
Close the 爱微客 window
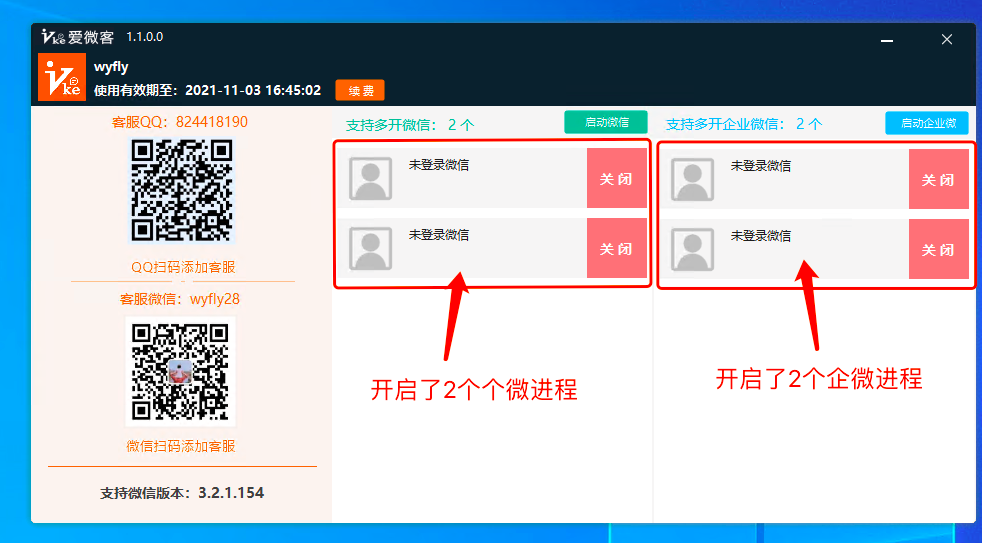click(947, 39)
